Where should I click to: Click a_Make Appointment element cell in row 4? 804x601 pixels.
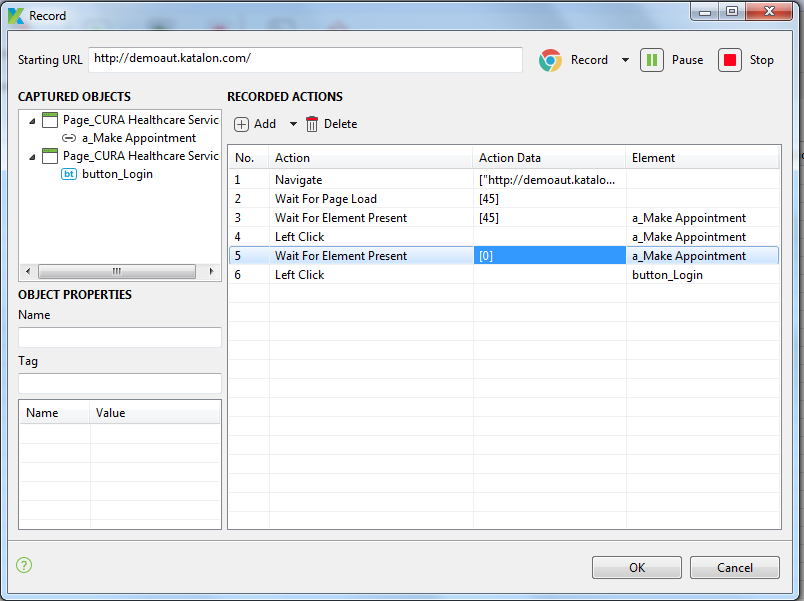point(702,237)
